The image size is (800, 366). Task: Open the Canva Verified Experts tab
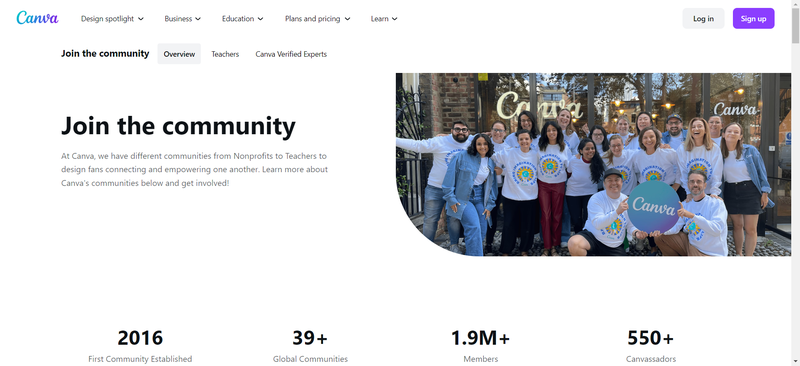(x=291, y=54)
